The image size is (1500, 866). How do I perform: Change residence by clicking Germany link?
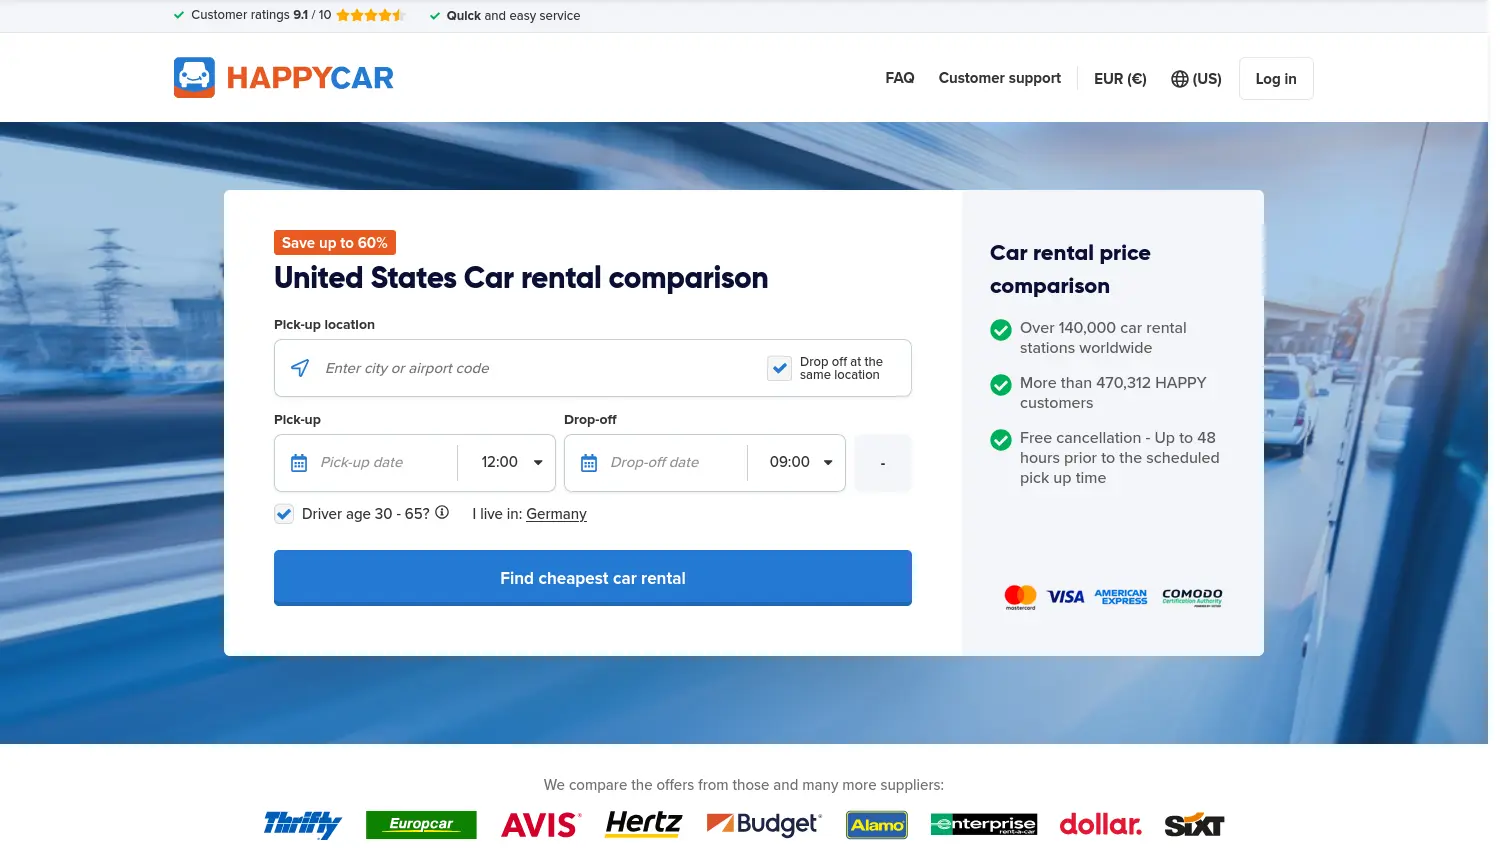[x=556, y=514]
